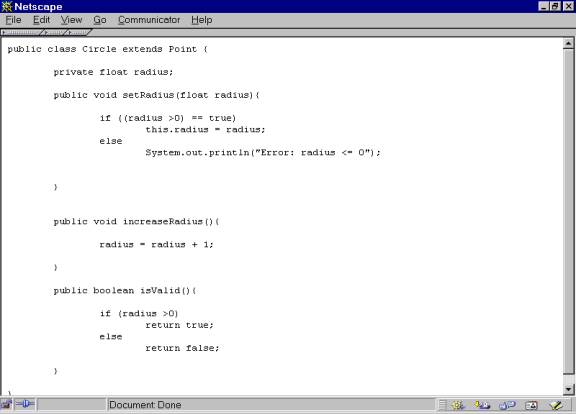
Task: Toggle the online/offline connection plug icon
Action: pyautogui.click(x=25, y=405)
